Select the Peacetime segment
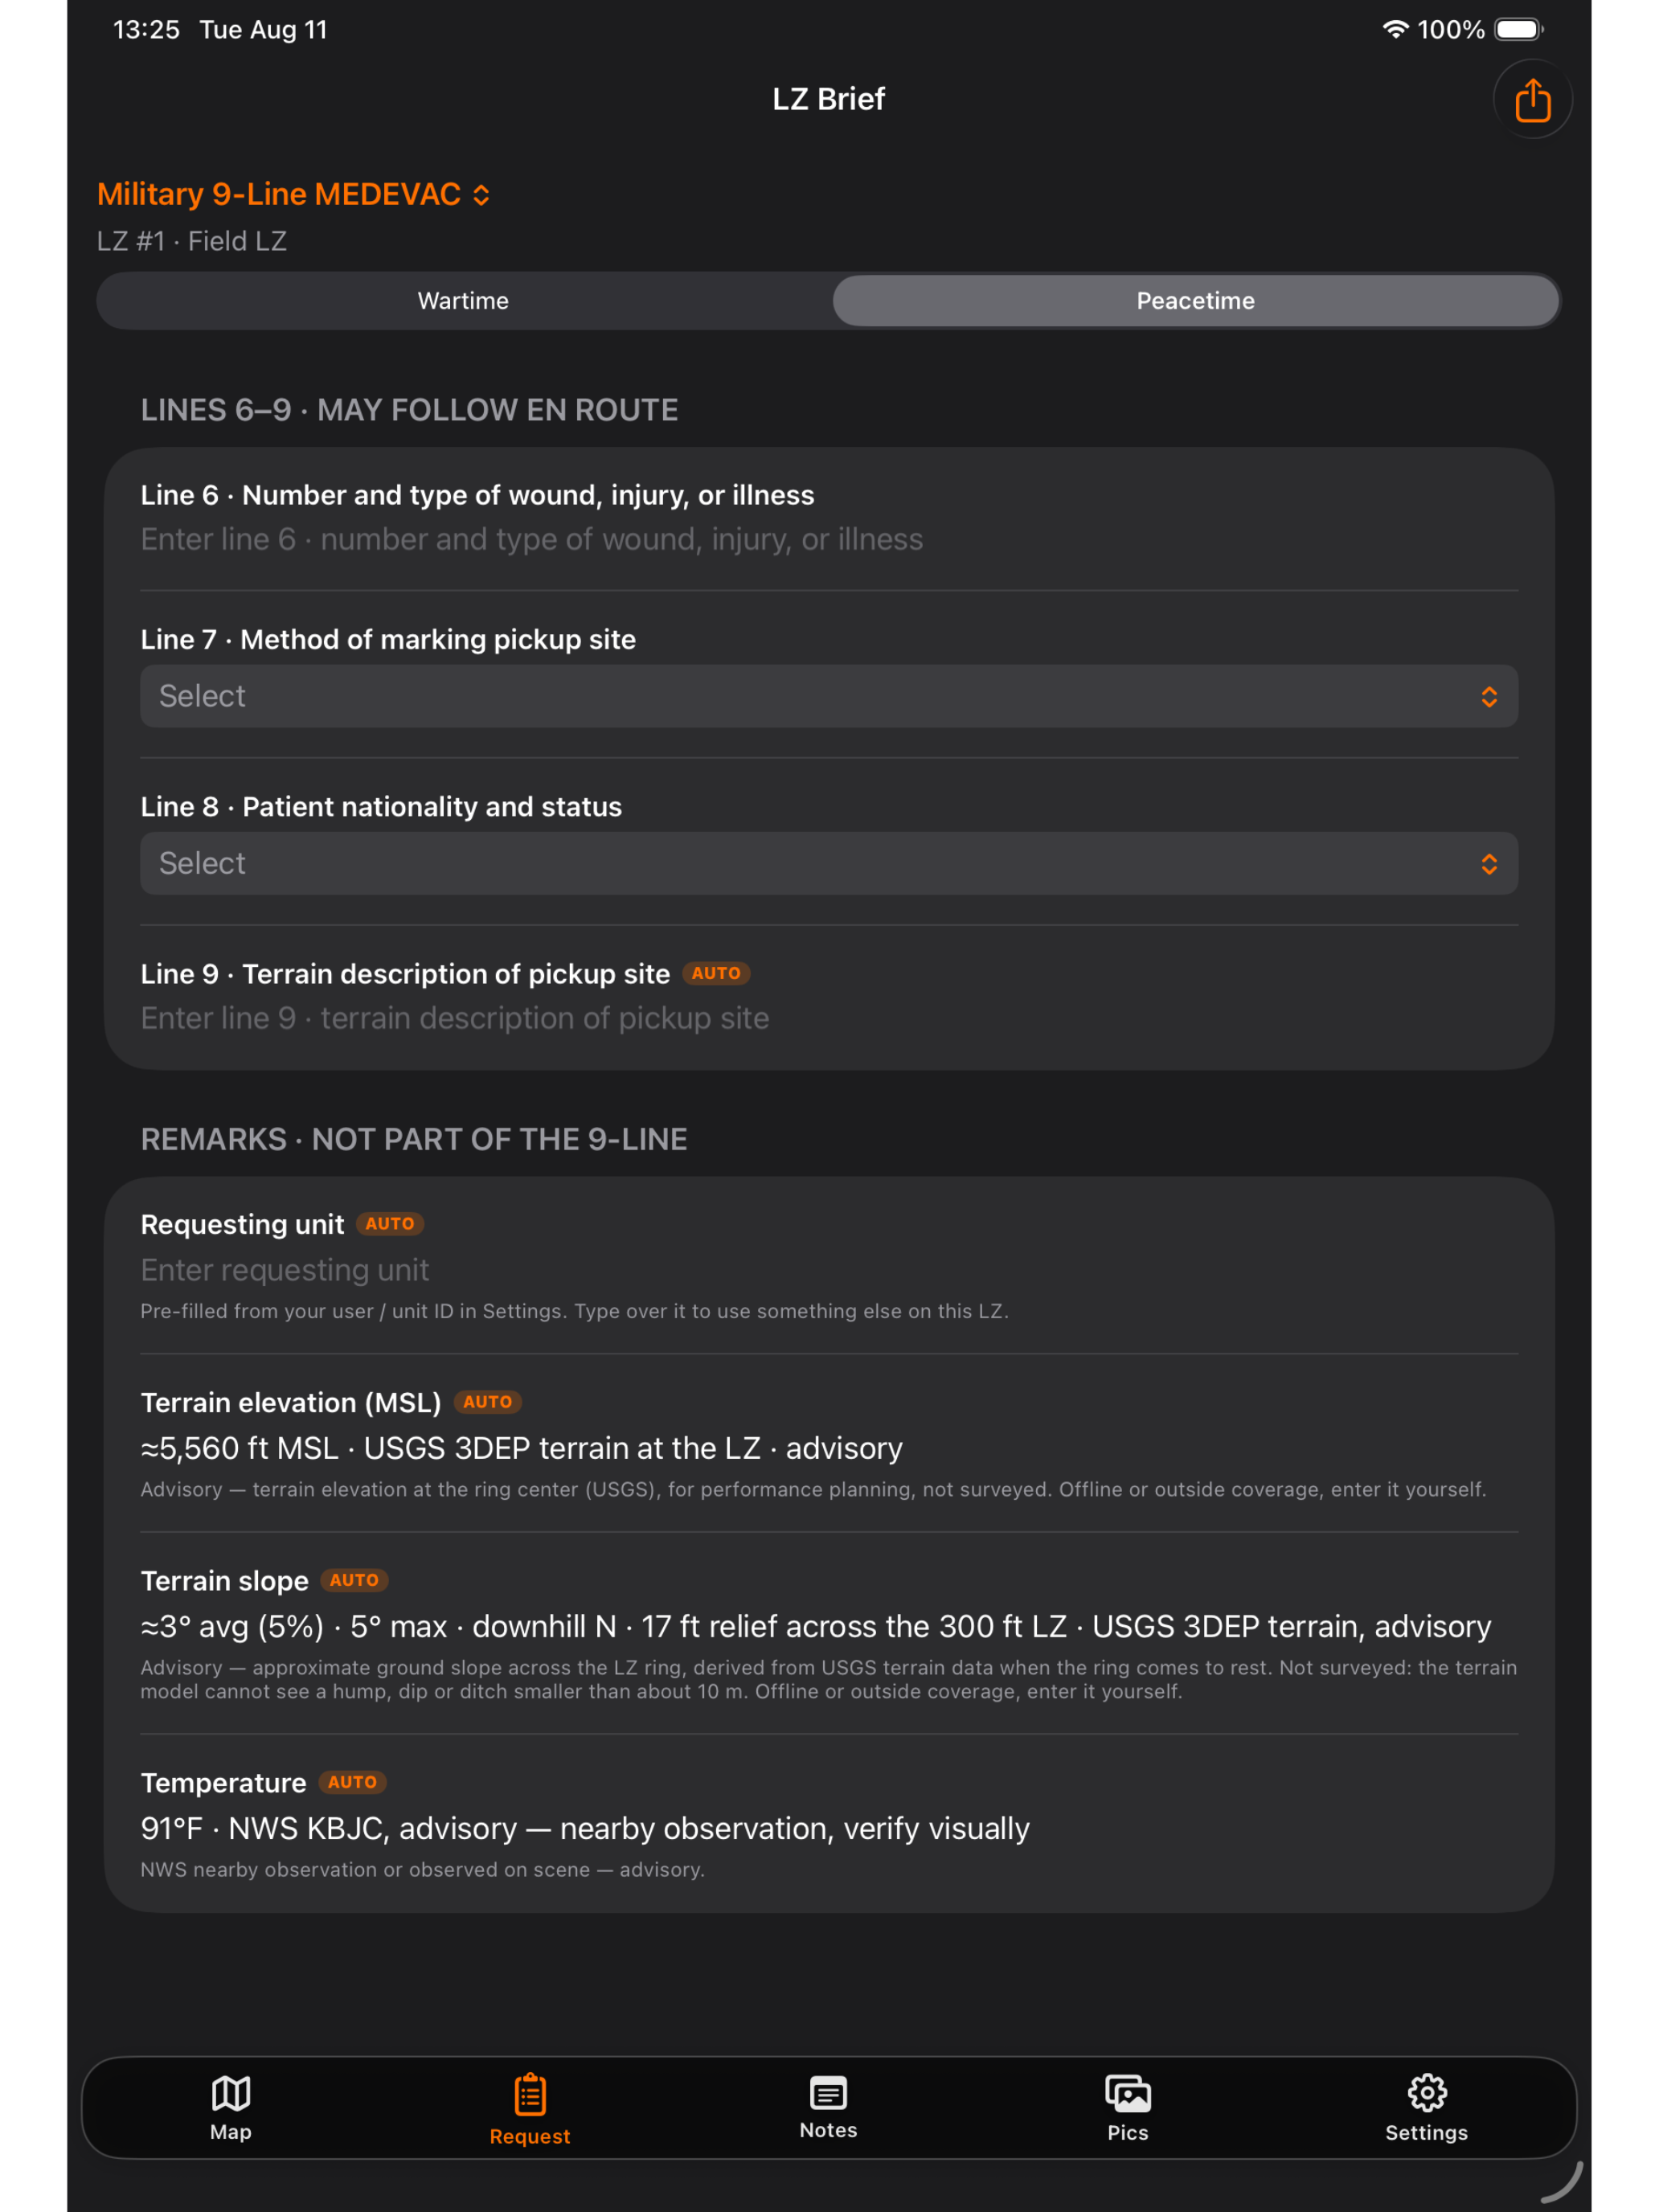Image resolution: width=1659 pixels, height=2212 pixels. [1195, 301]
